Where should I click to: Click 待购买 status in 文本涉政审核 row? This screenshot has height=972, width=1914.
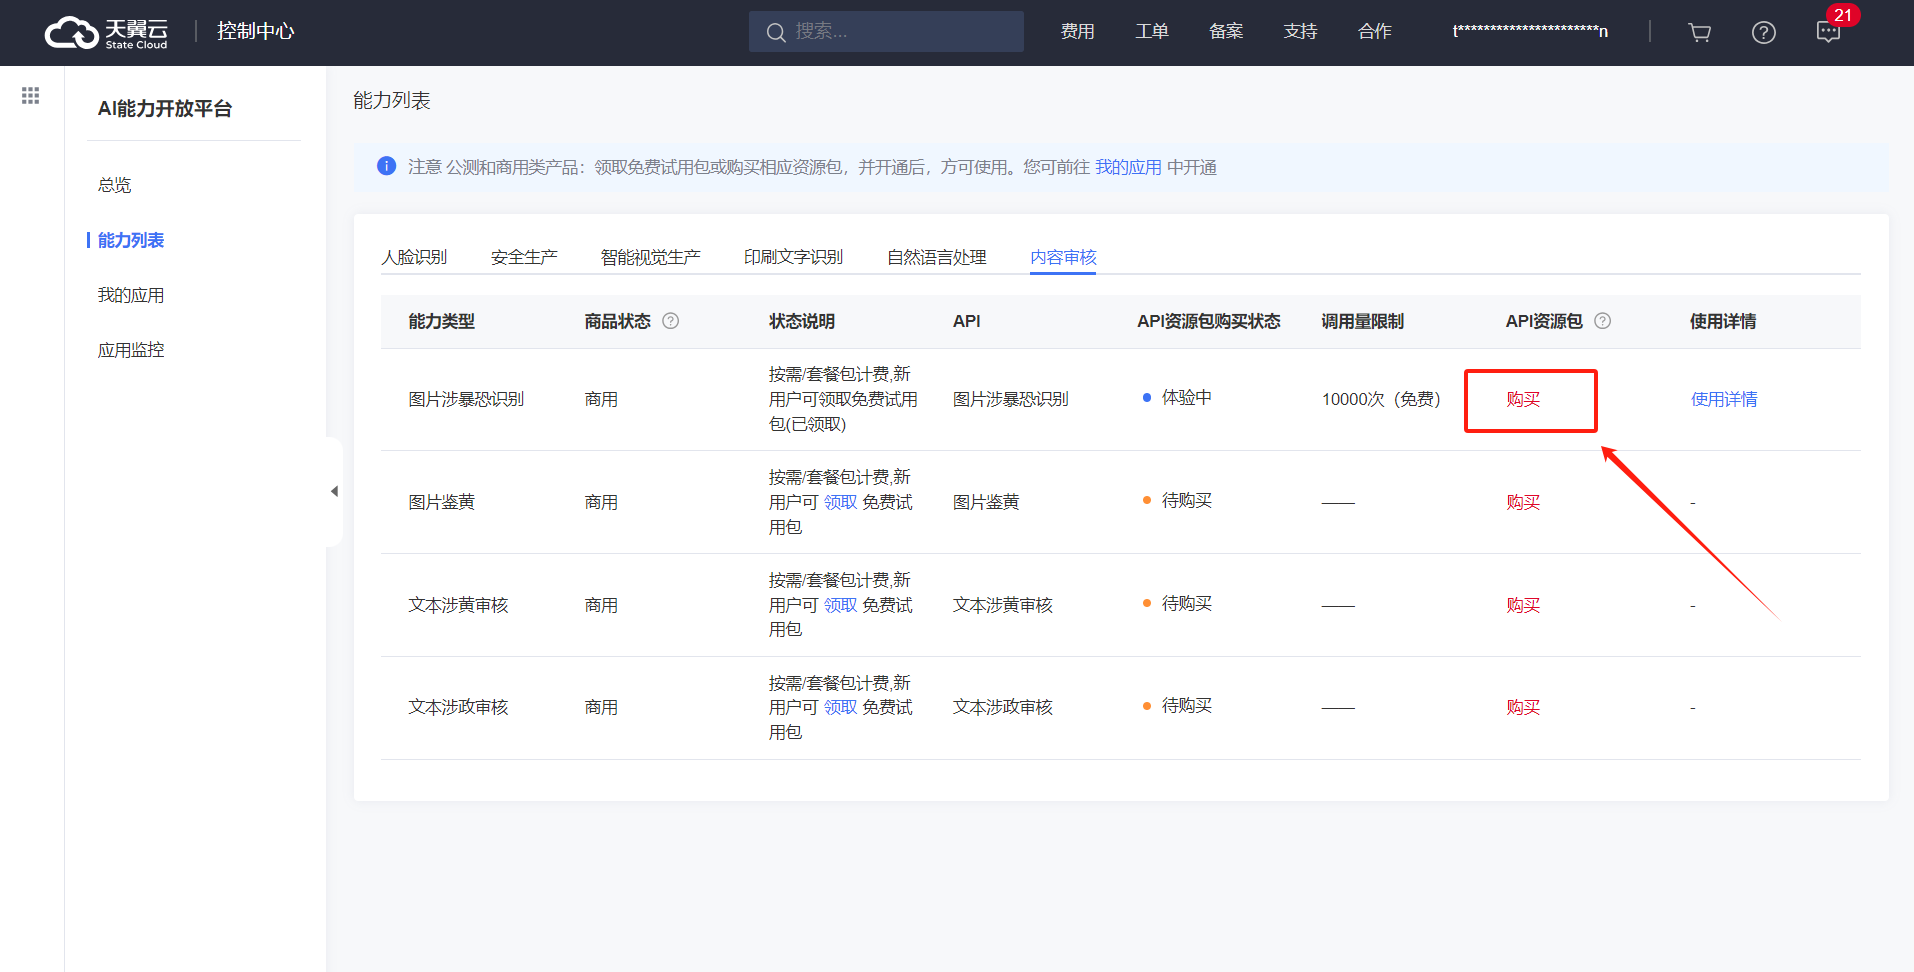click(x=1186, y=705)
